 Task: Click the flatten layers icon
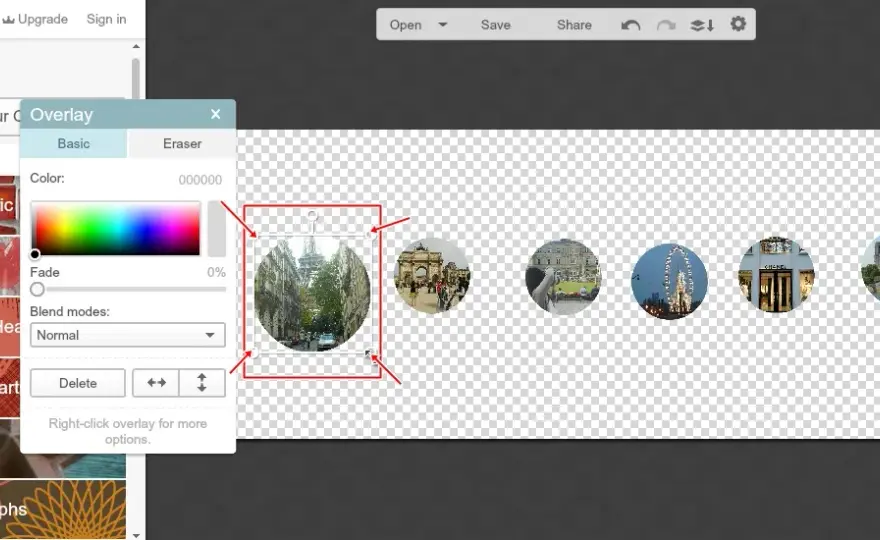click(x=702, y=25)
